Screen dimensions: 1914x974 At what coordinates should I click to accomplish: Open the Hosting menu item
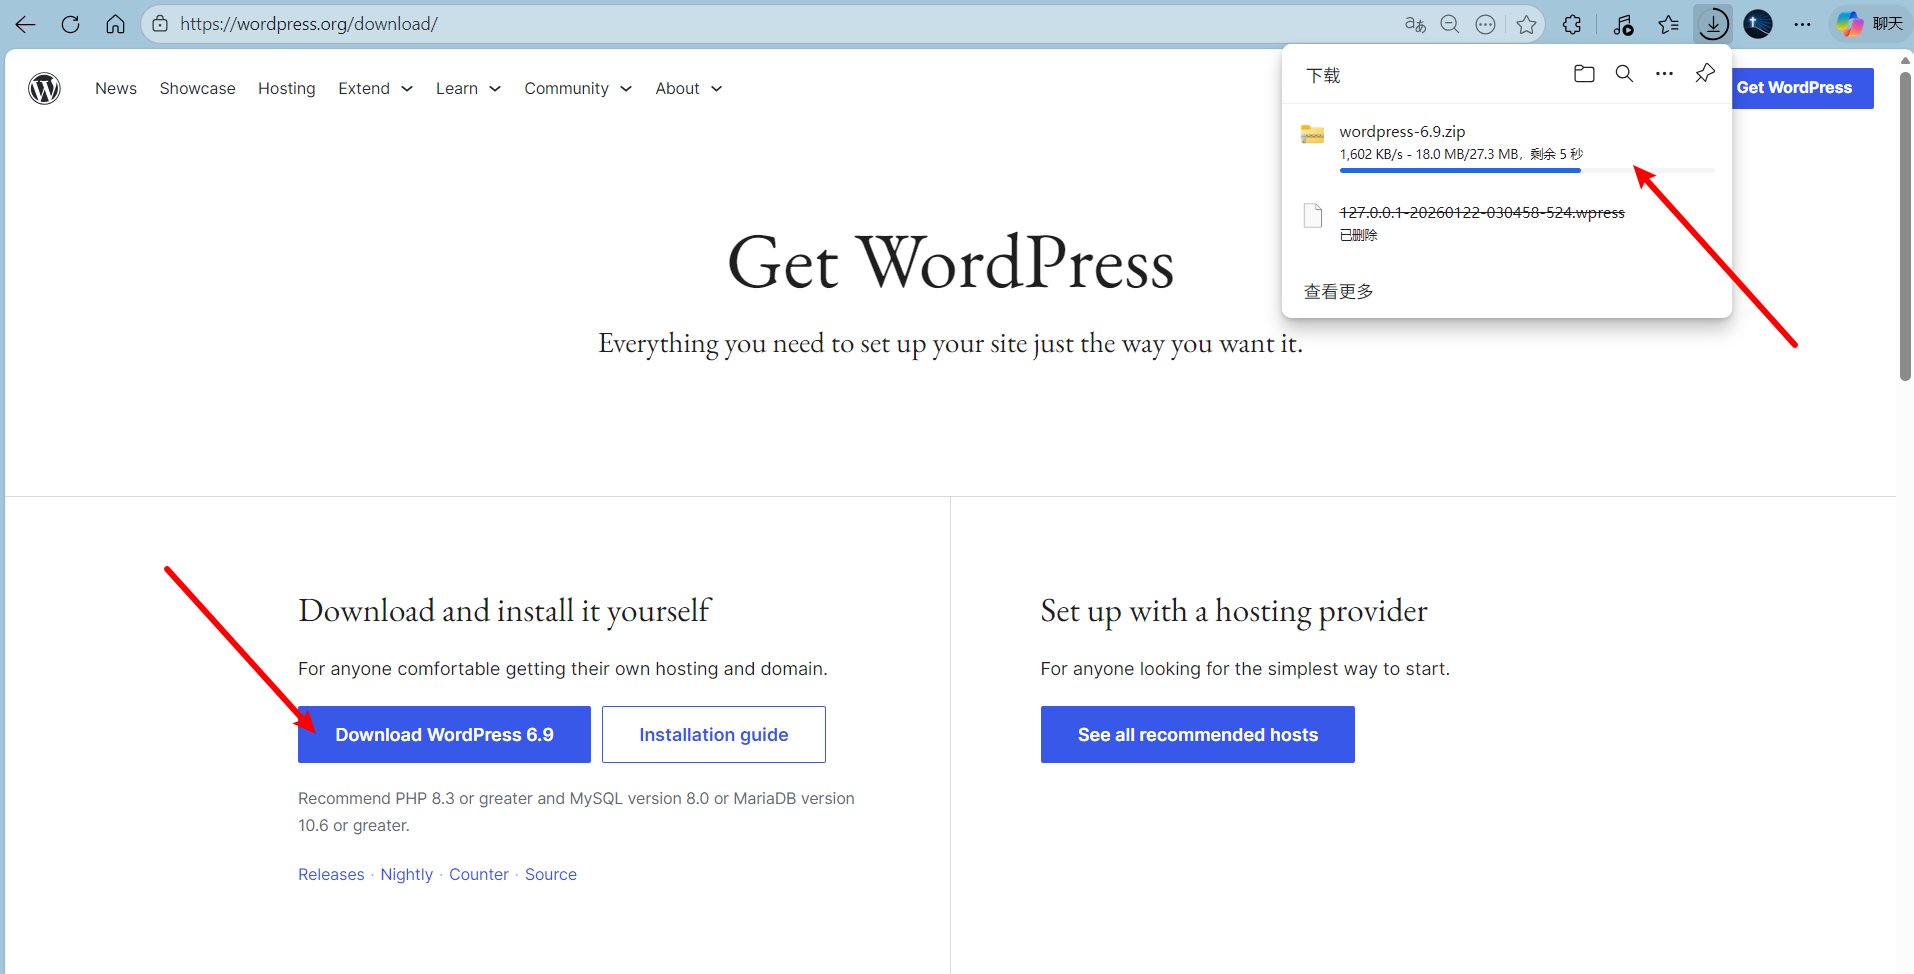click(287, 89)
